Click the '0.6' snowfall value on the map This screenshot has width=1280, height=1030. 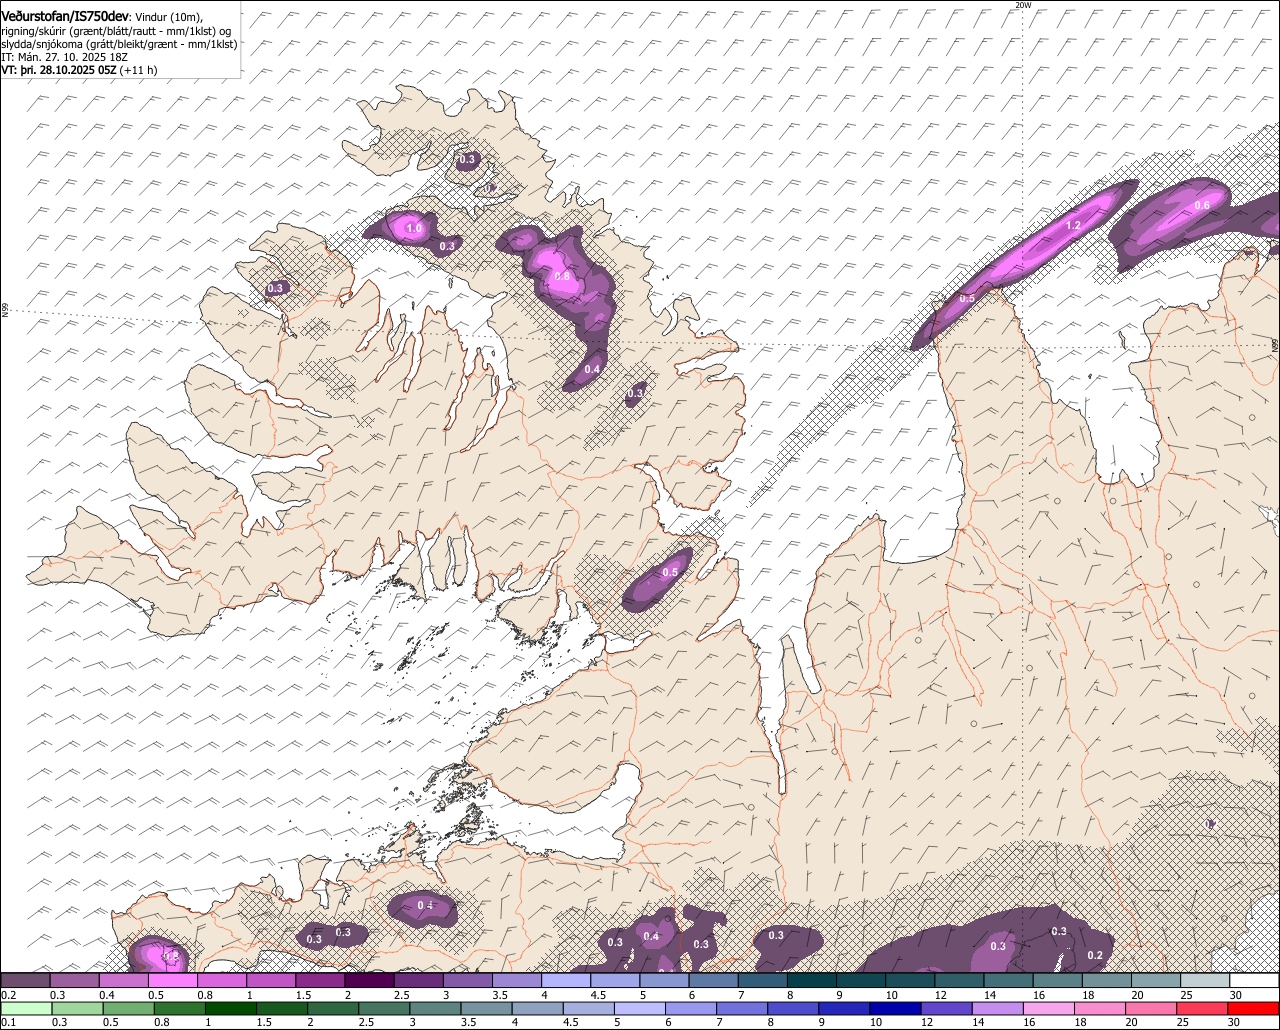tap(1202, 206)
